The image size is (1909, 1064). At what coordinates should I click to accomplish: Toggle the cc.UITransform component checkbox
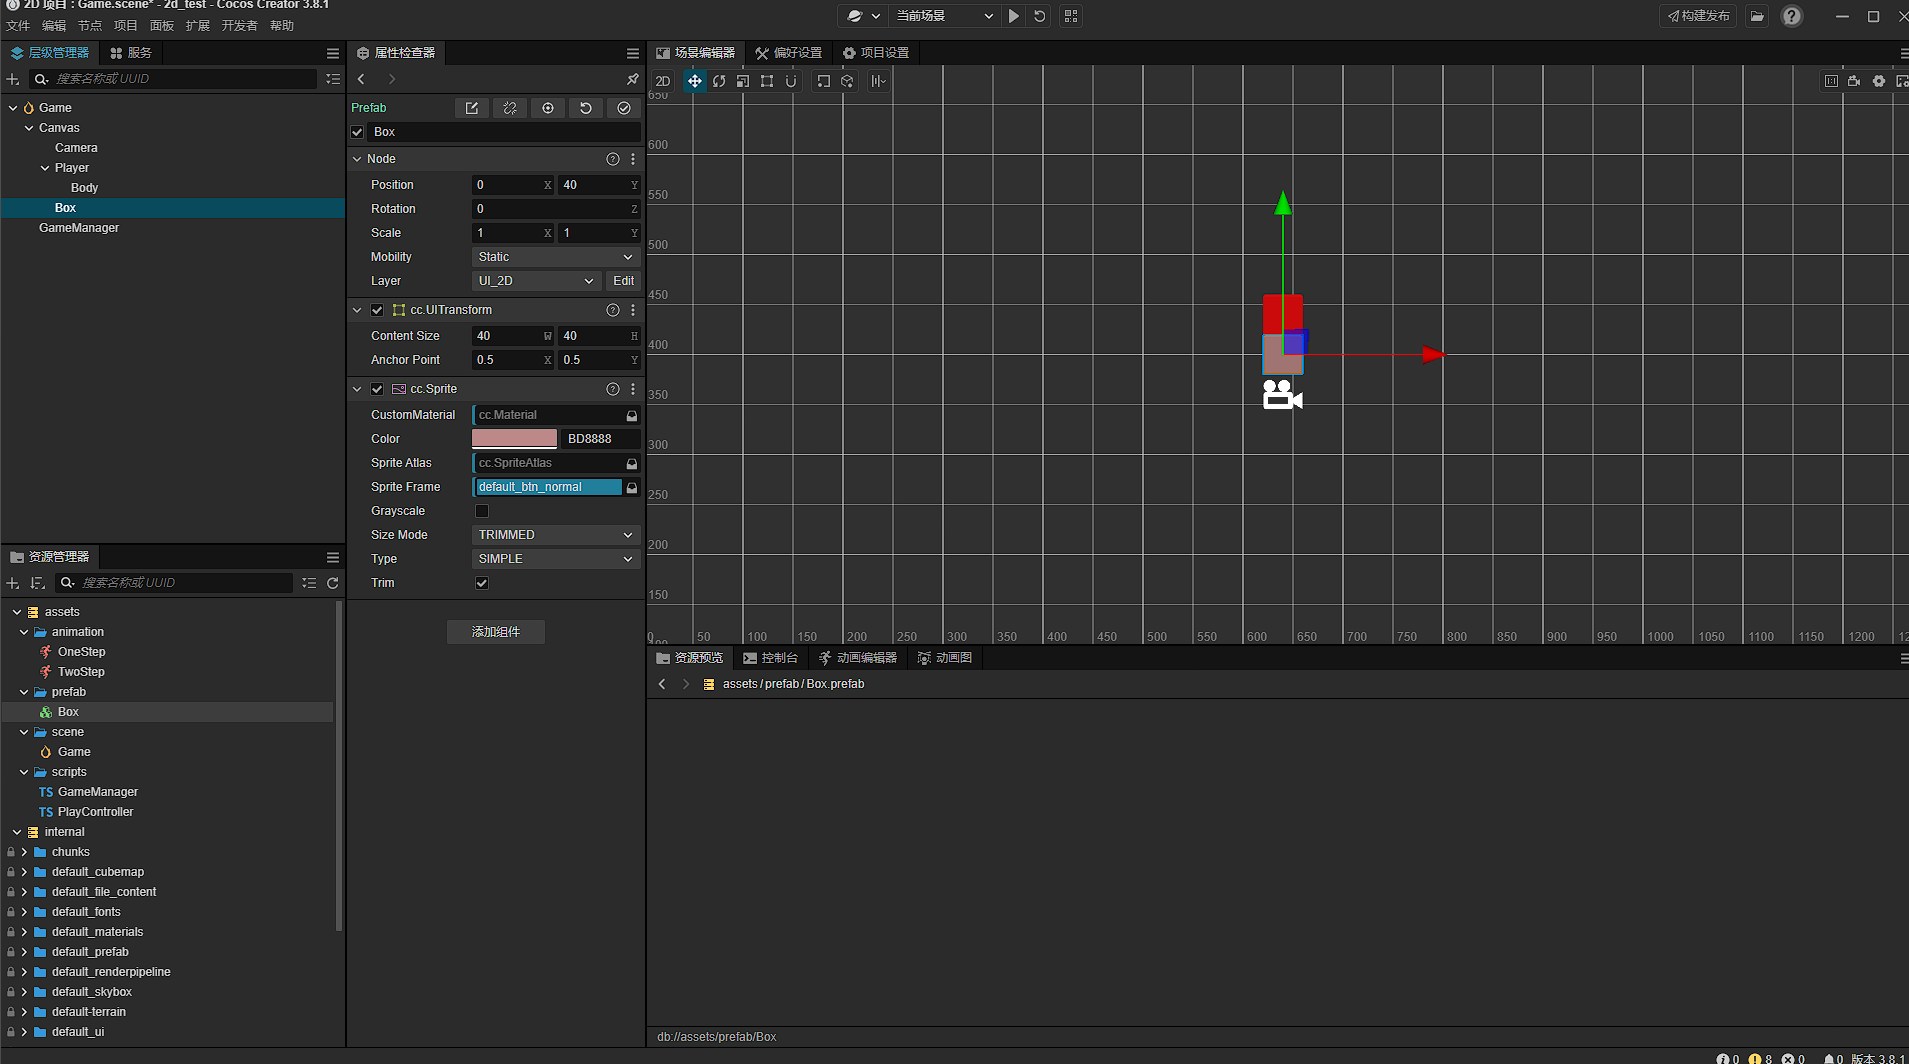(377, 310)
